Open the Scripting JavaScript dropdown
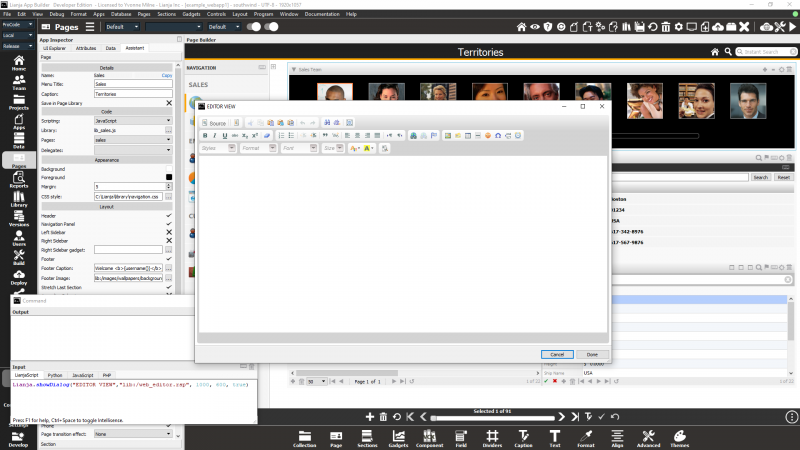Screen dimensions: 800x450 tap(133, 121)
